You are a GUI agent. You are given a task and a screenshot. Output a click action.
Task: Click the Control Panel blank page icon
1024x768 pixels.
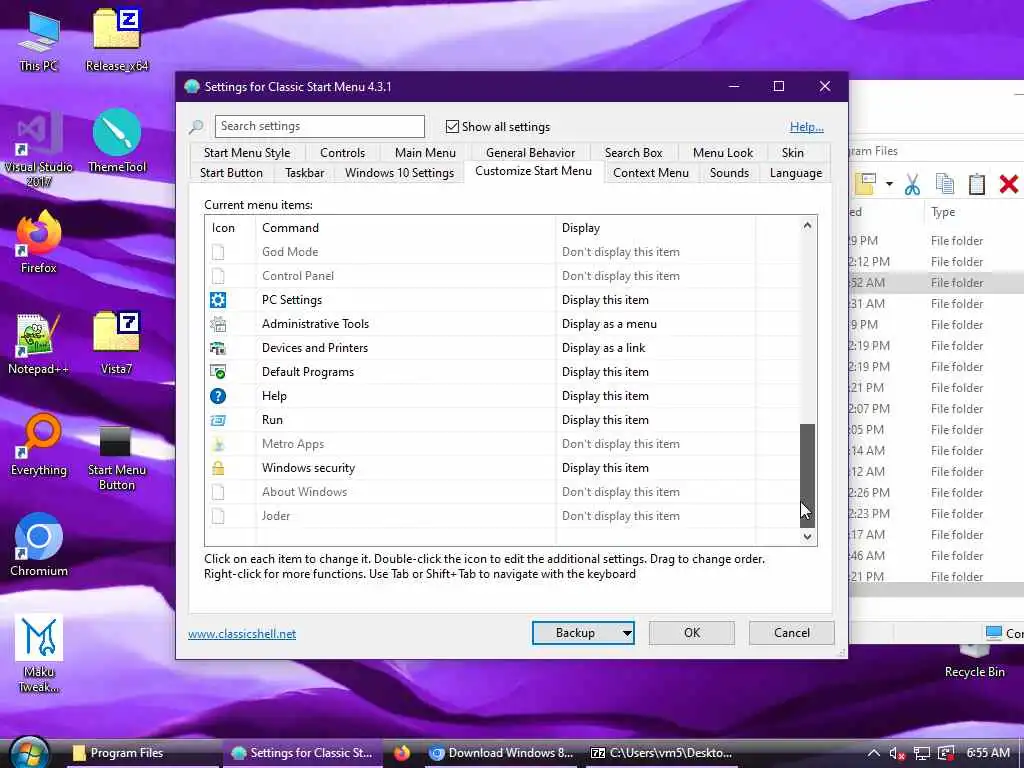click(x=217, y=276)
